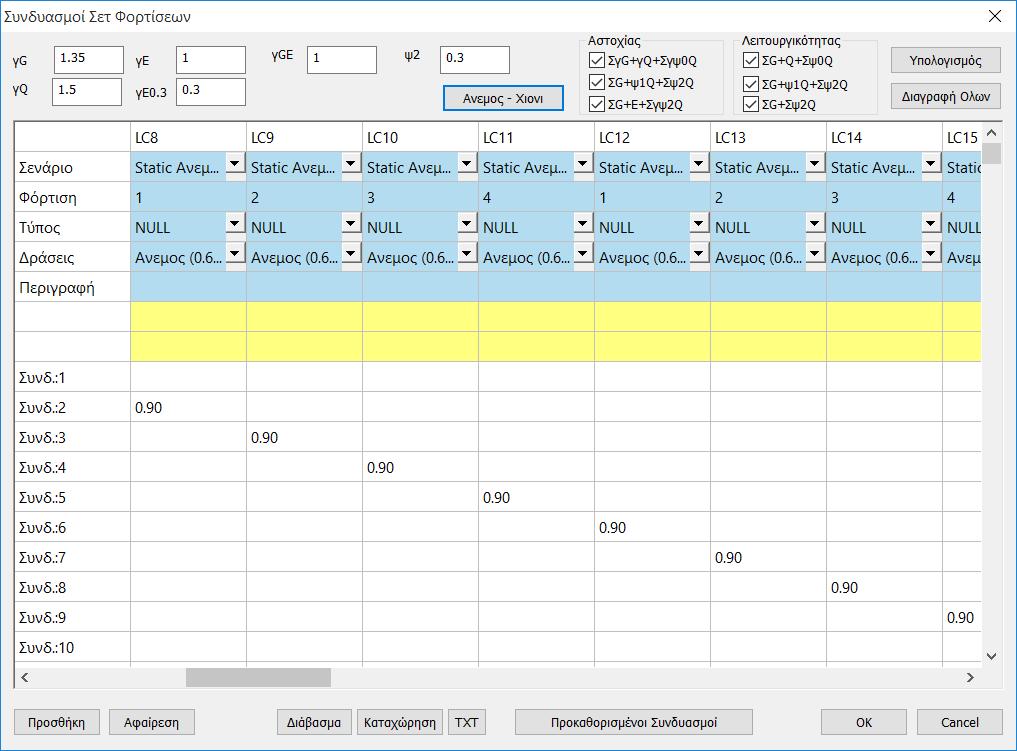Click the Cancel button
Image resolution: width=1017 pixels, height=751 pixels.
tap(960, 722)
